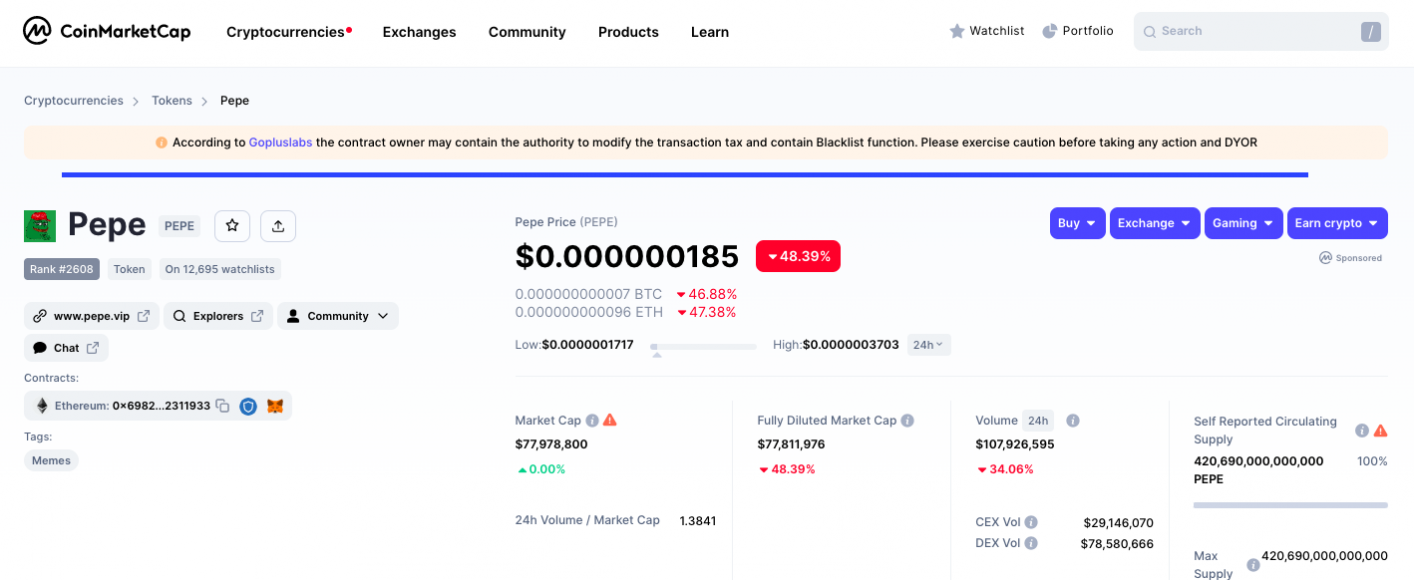Click the Community person icon

tap(293, 316)
